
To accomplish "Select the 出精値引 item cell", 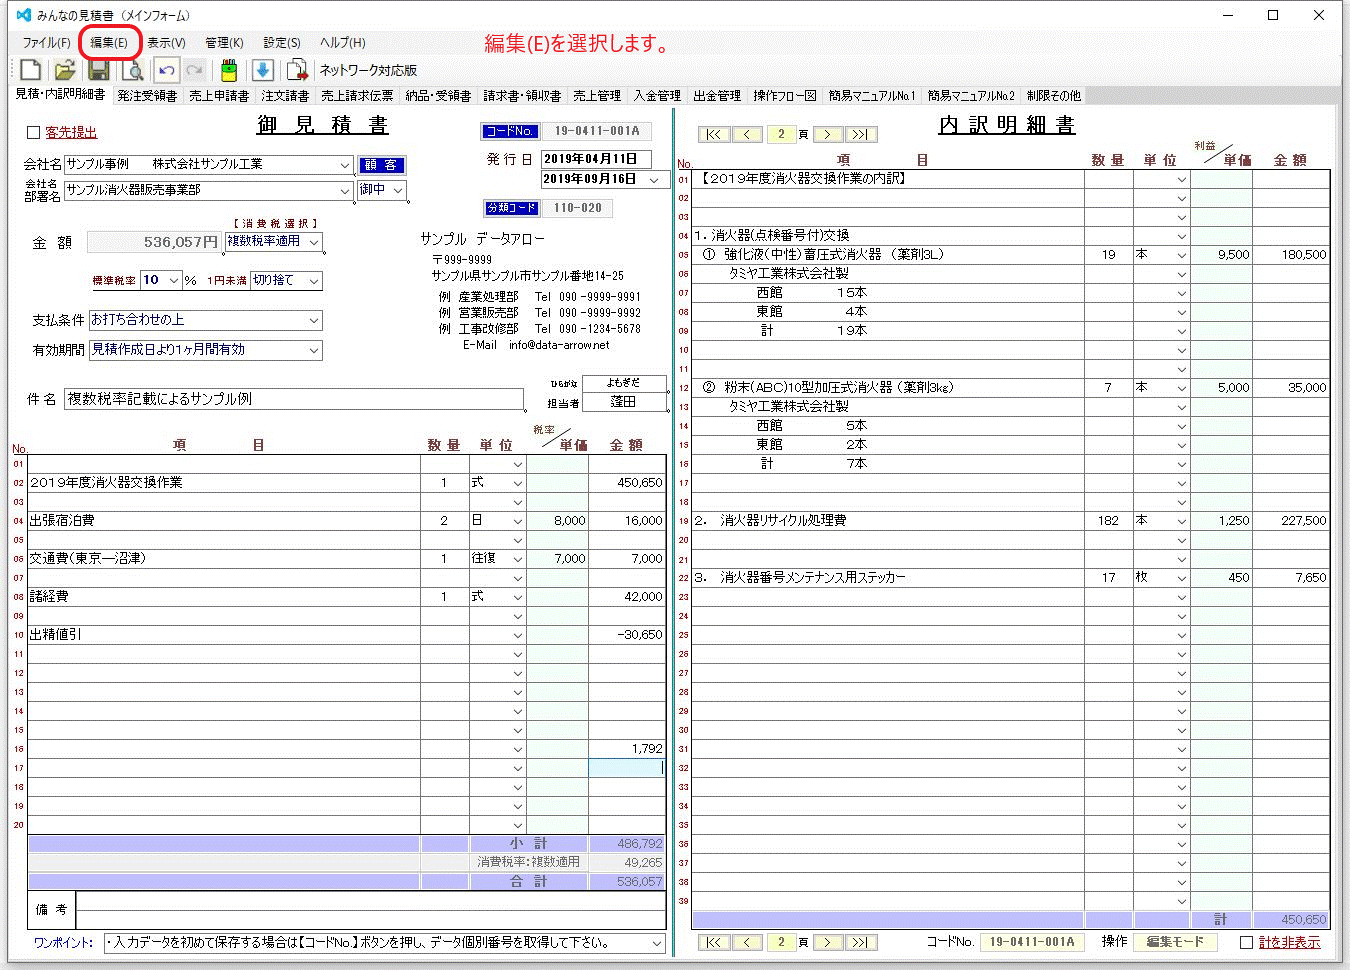I will click(x=224, y=635).
